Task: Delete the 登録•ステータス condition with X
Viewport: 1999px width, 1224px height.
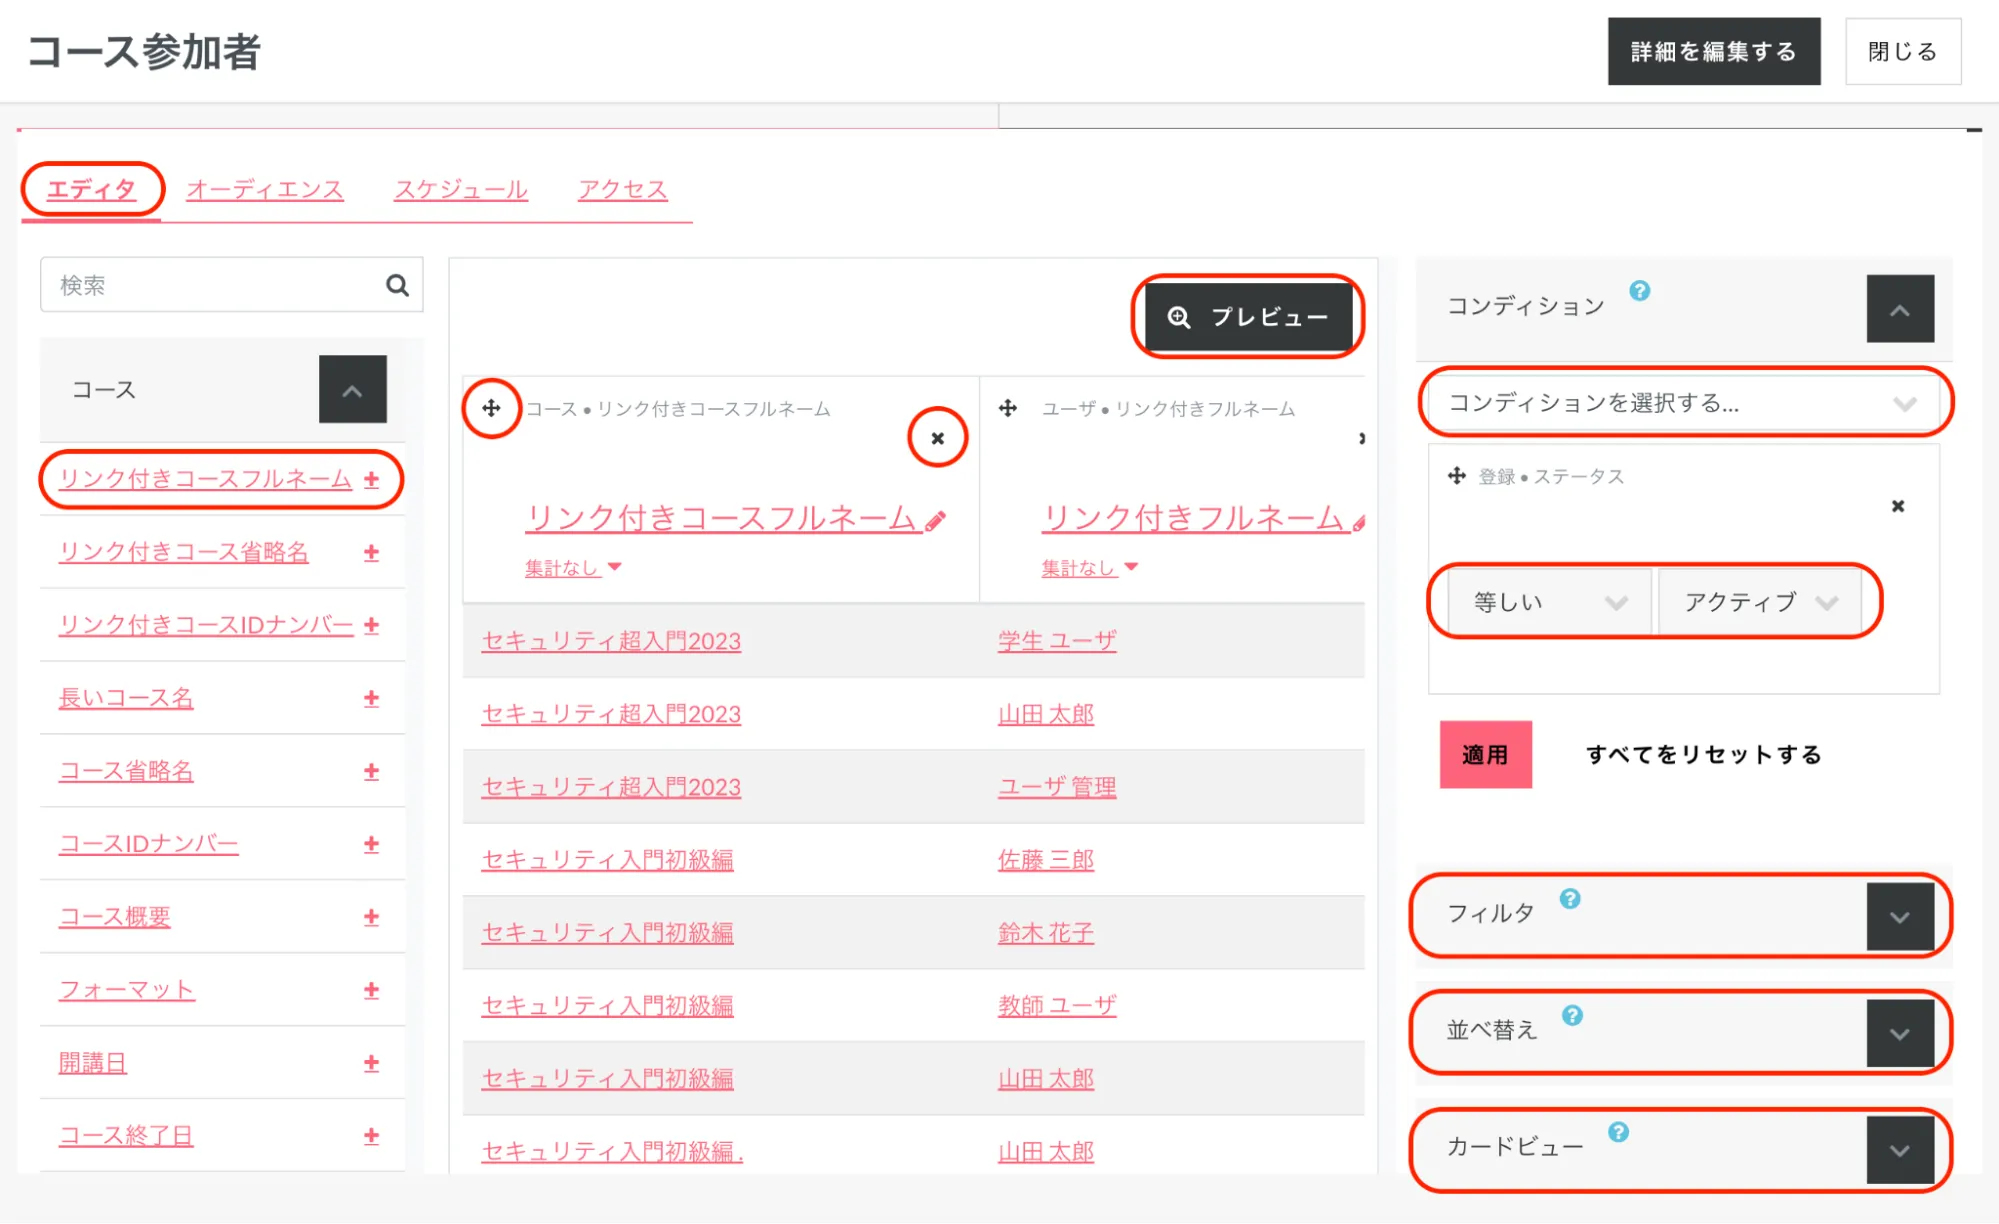Action: (1897, 506)
